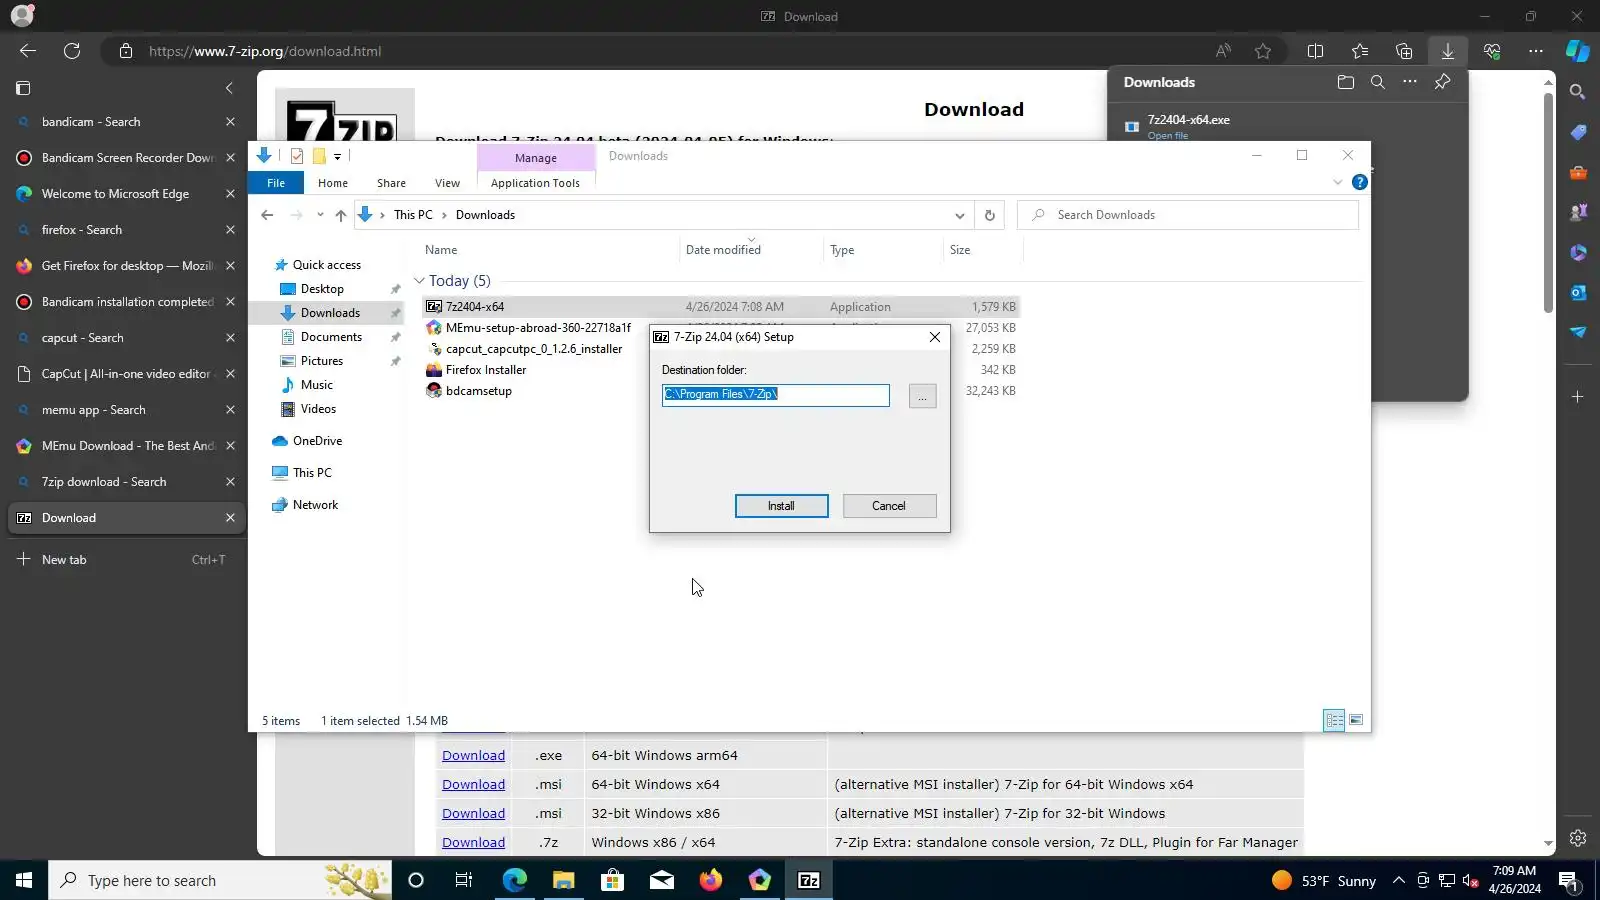
Task: Switch to Bandicam Screen Recorder tab
Action: click(x=125, y=158)
